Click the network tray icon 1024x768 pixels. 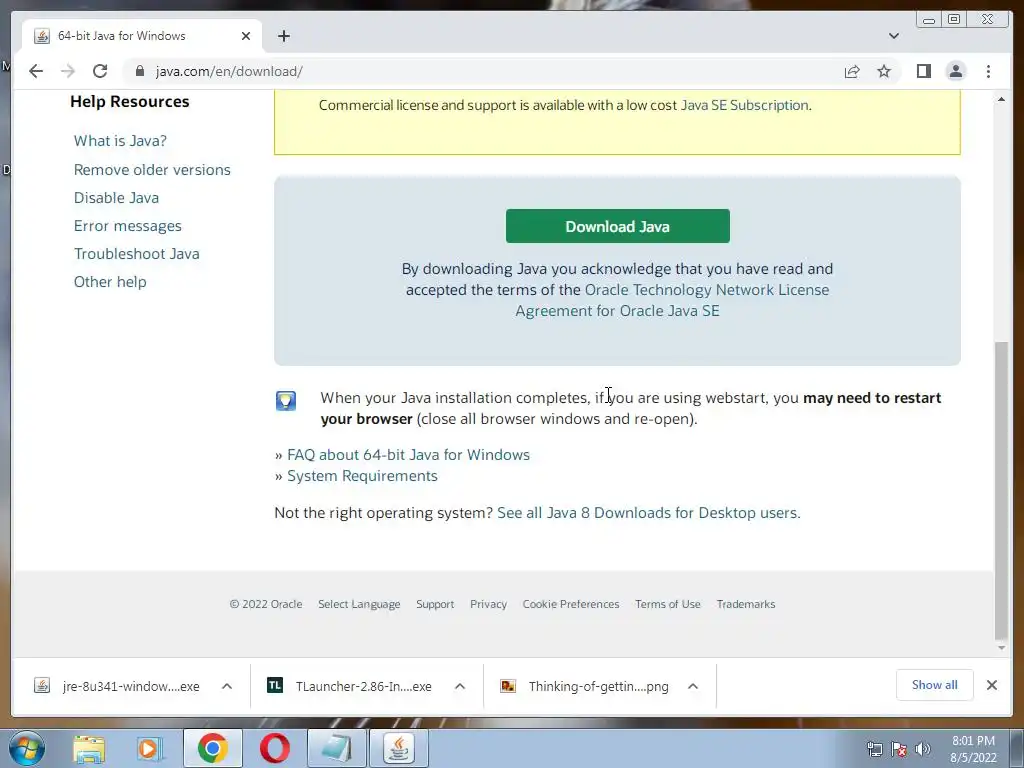(x=874, y=749)
